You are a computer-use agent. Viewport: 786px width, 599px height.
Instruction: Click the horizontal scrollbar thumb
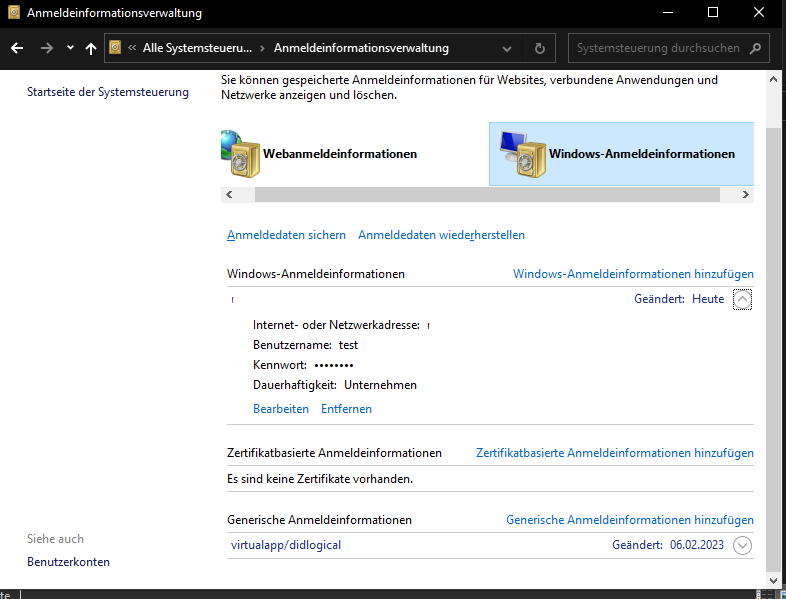(x=487, y=194)
